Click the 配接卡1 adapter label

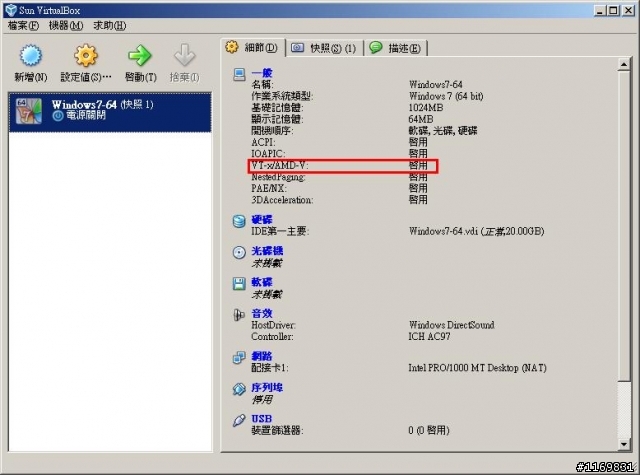270,368
